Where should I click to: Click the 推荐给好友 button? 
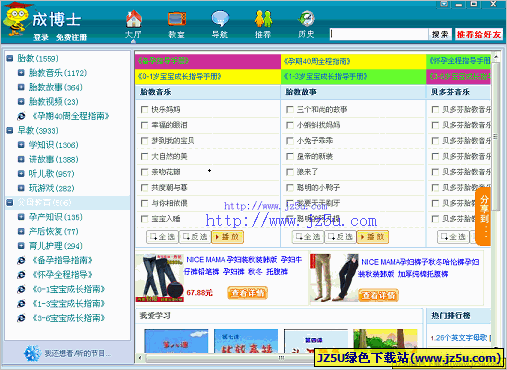479,34
